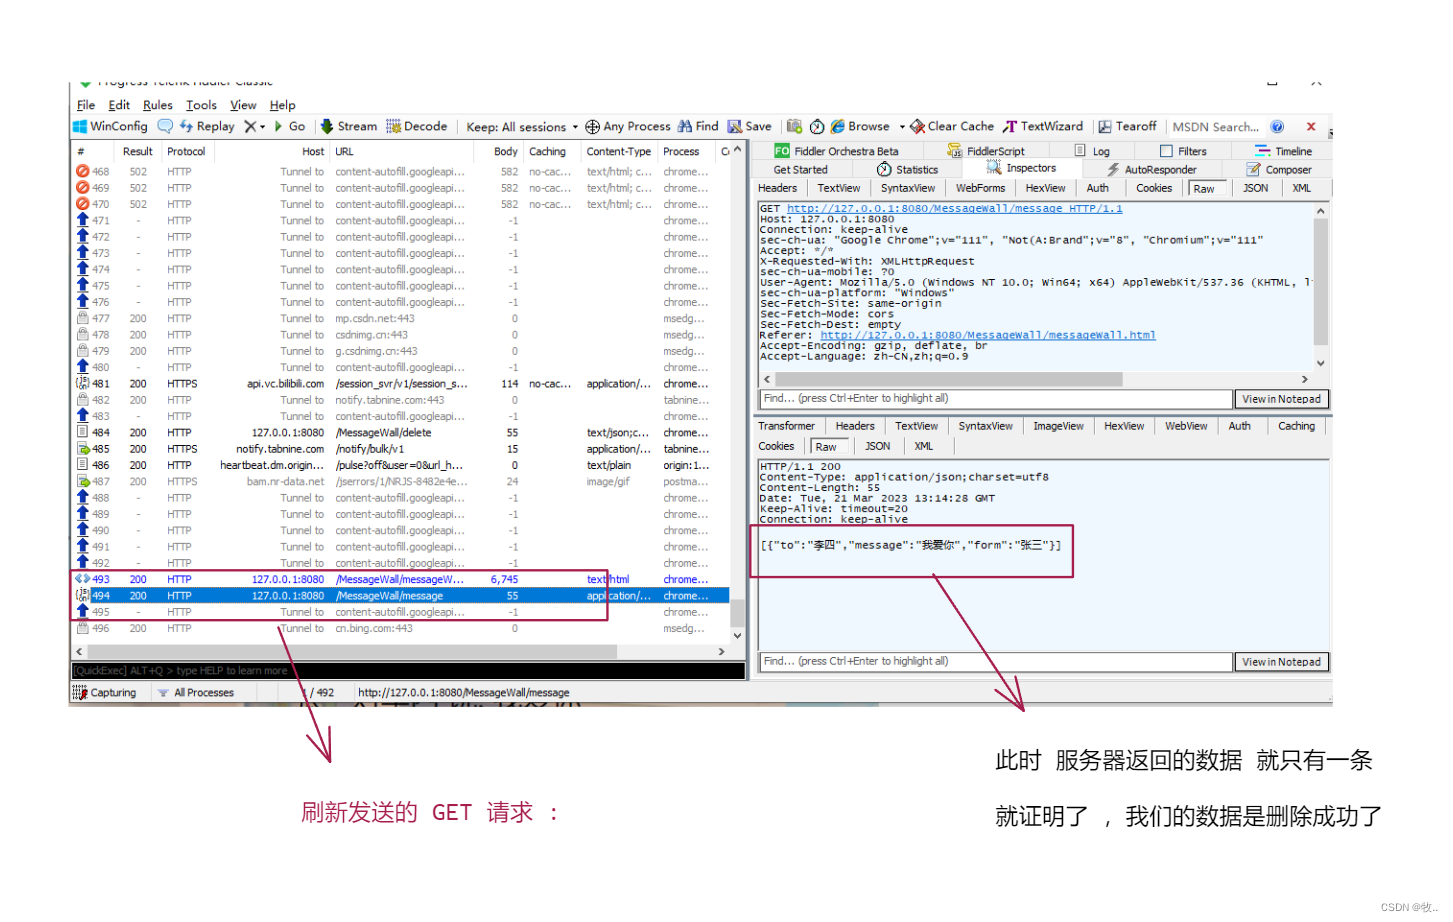Click the Go resume arrow

point(290,127)
